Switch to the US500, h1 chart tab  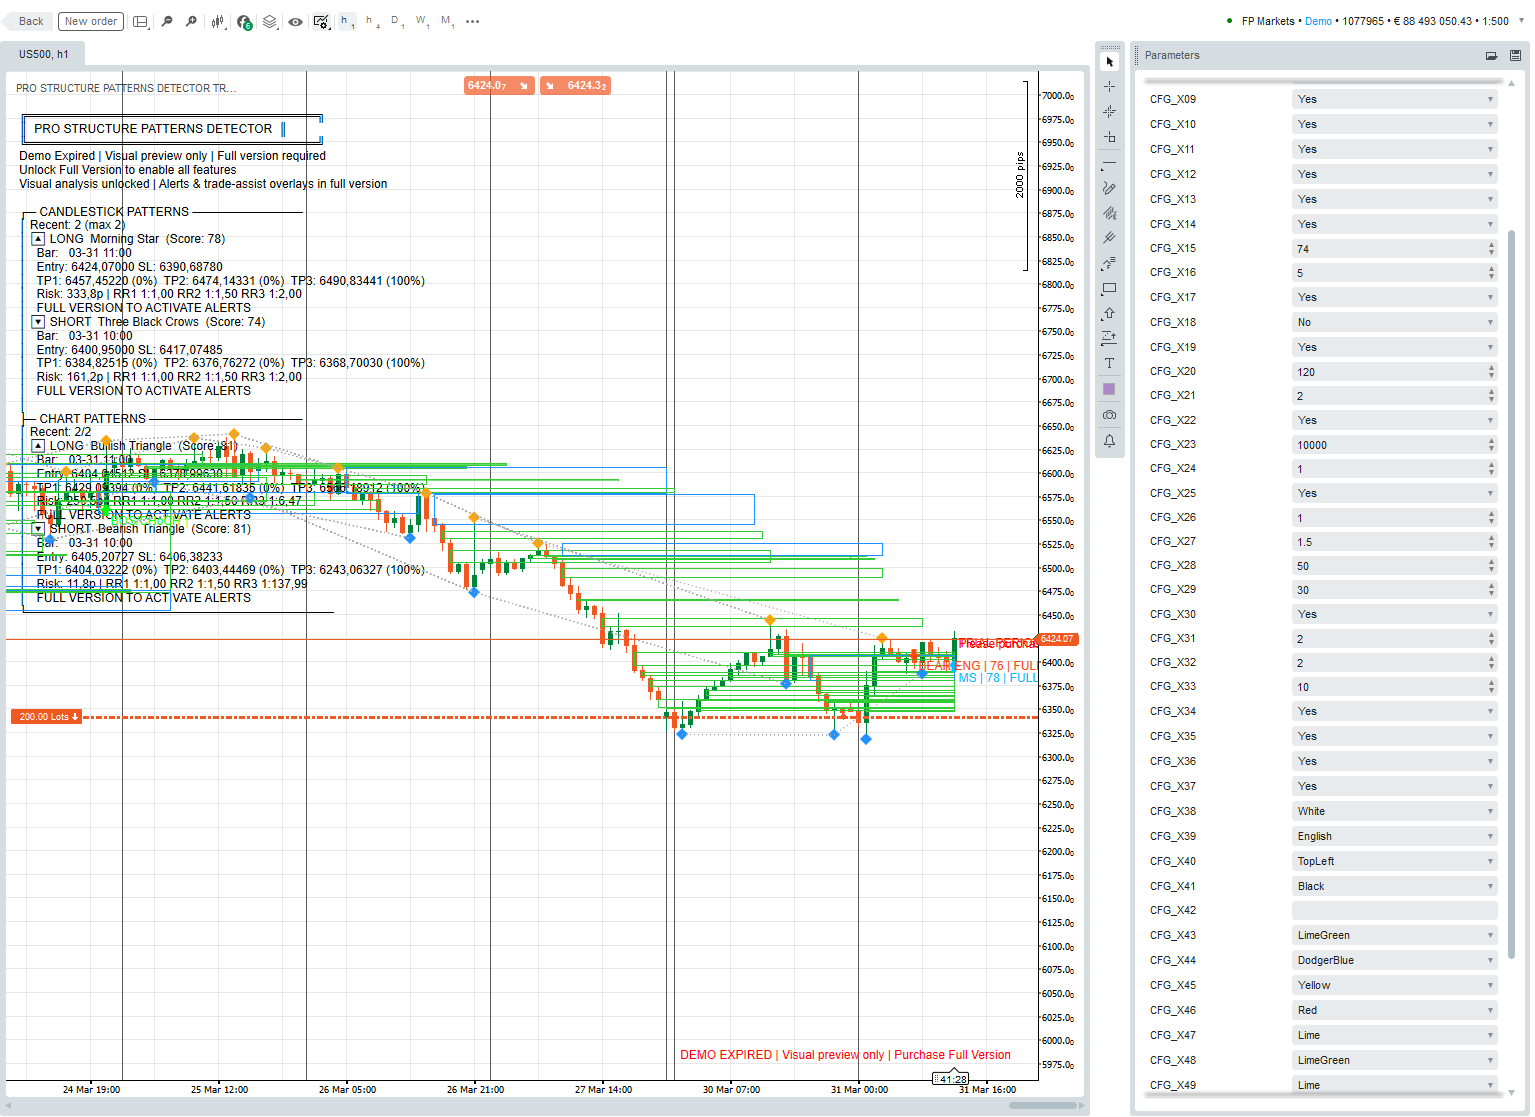[44, 54]
